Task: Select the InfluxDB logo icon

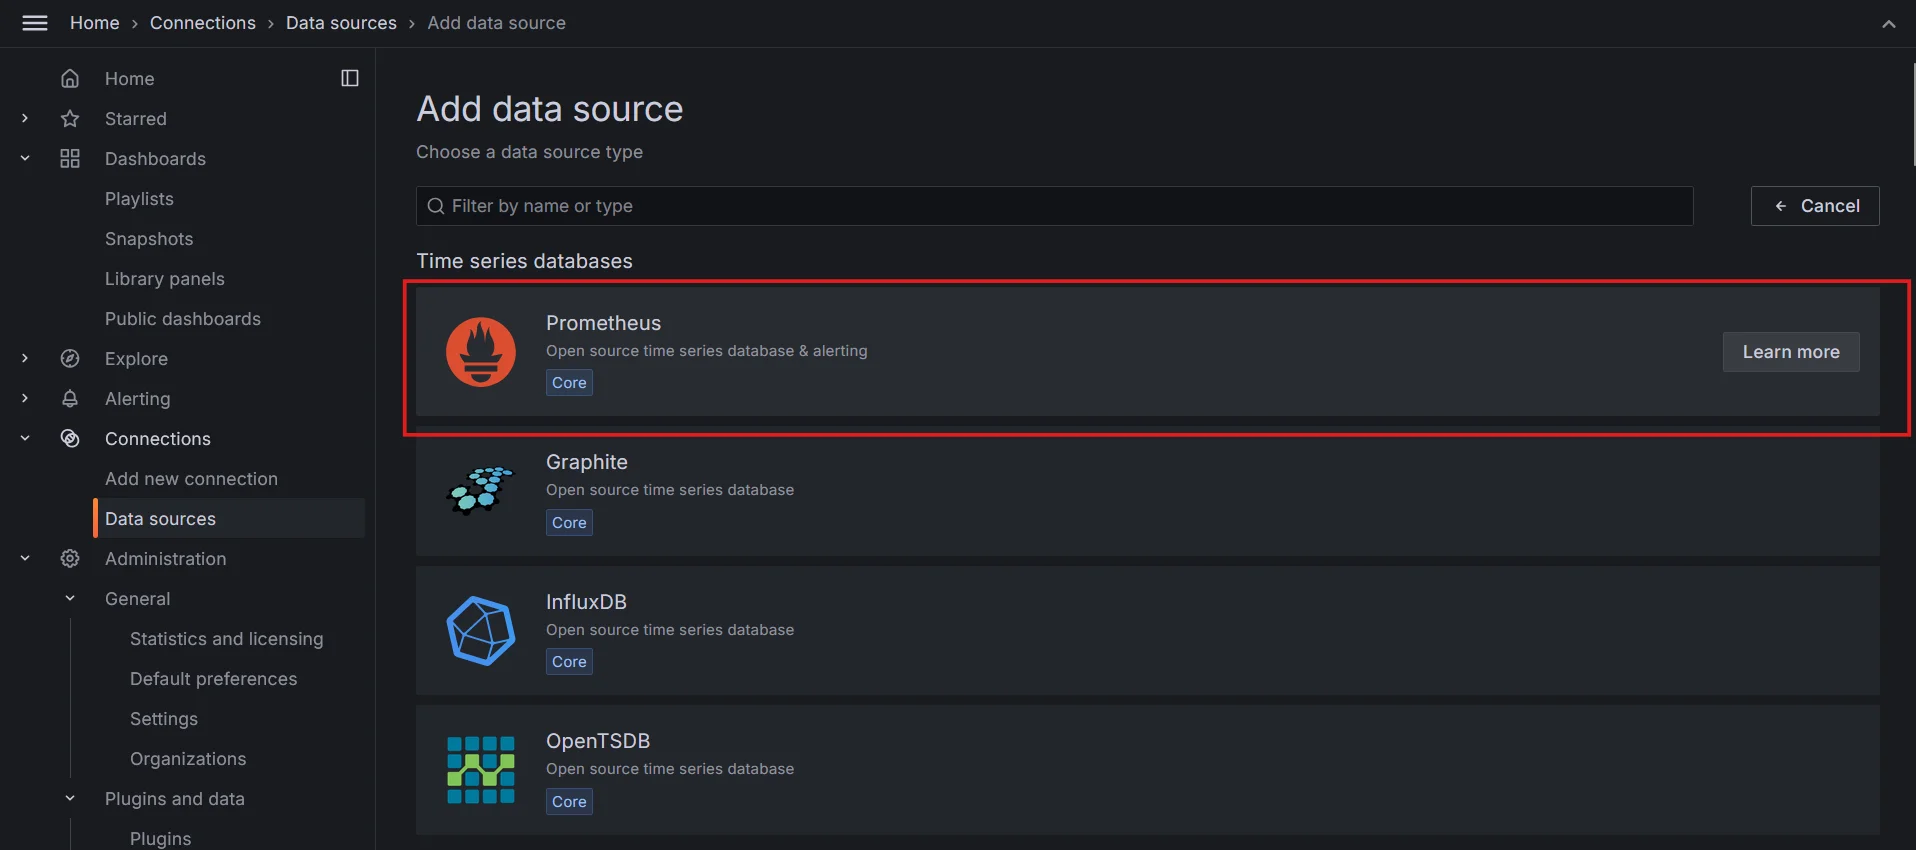Action: (x=480, y=631)
